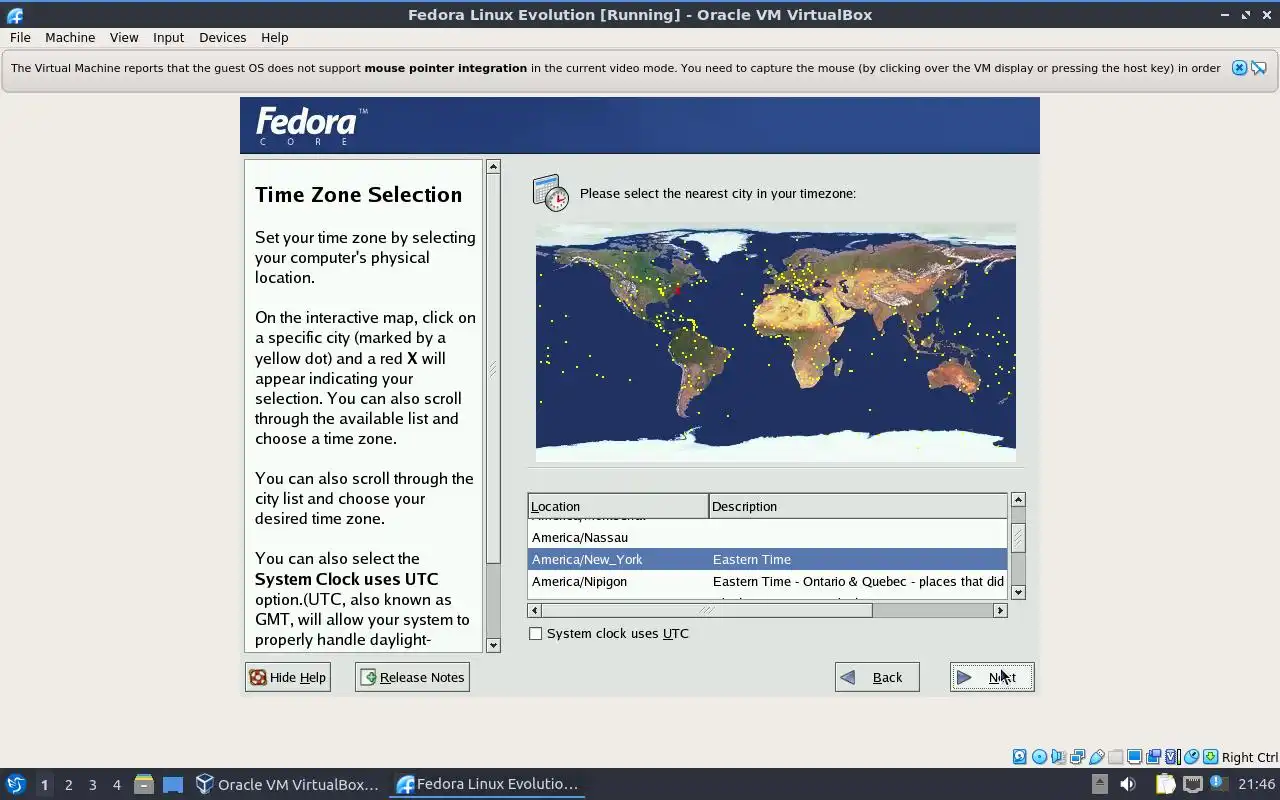Open the Help menu
Screen dimensions: 1280x800
(x=274, y=37)
